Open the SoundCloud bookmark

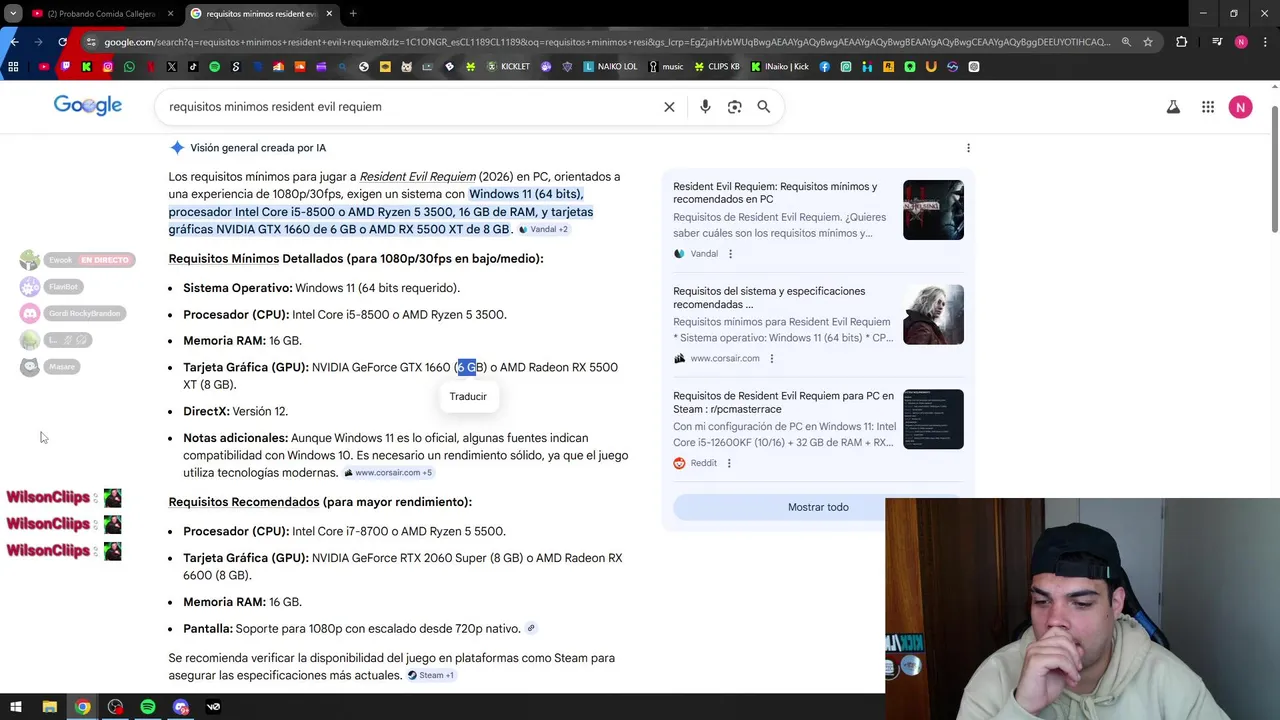click(299, 67)
